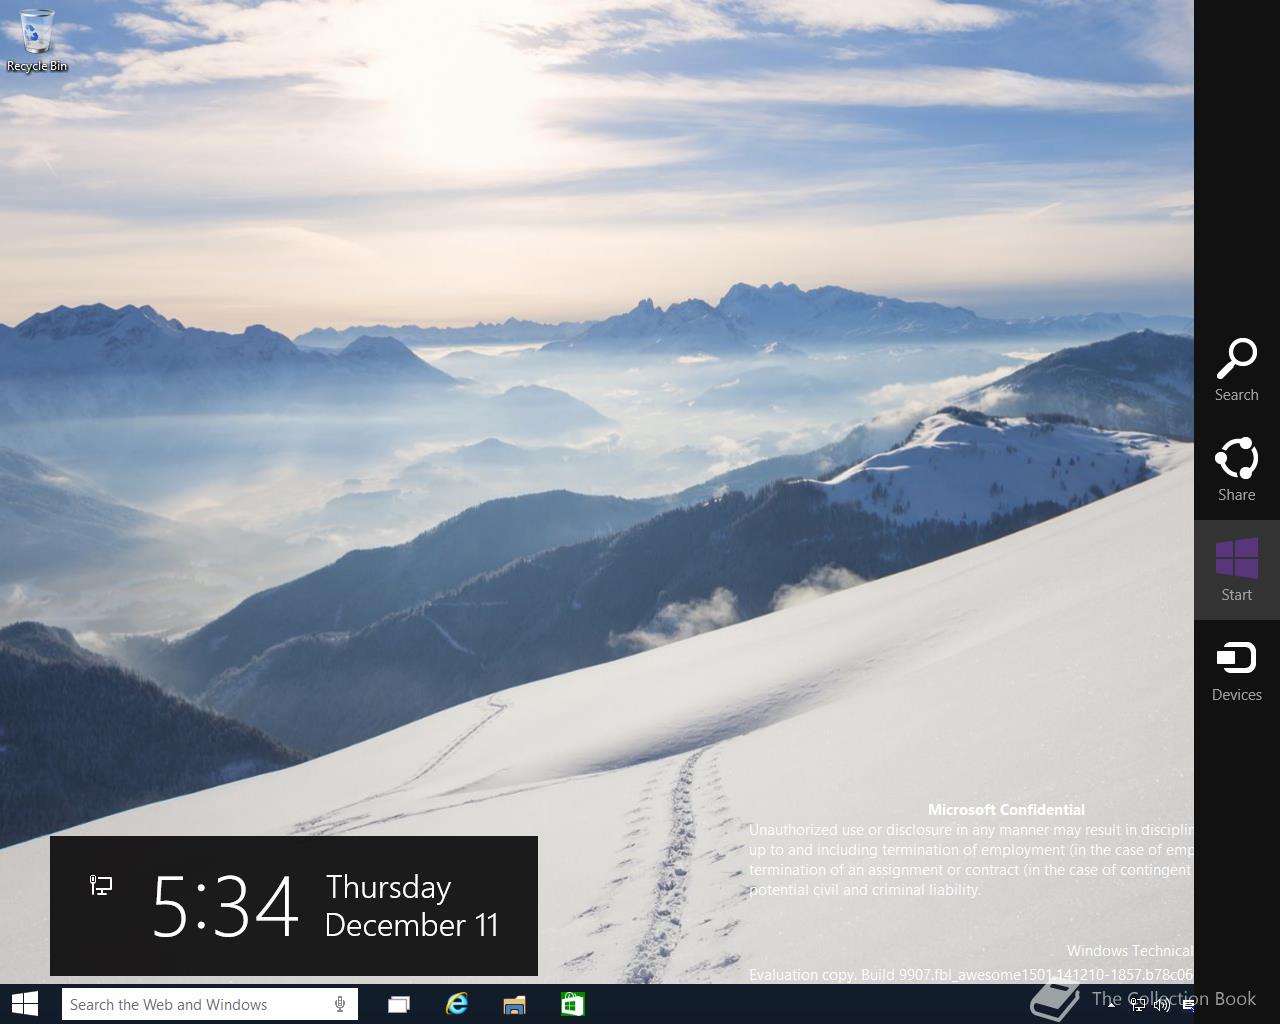Image resolution: width=1280 pixels, height=1024 pixels.
Task: Open the Search charm
Action: point(1236,370)
